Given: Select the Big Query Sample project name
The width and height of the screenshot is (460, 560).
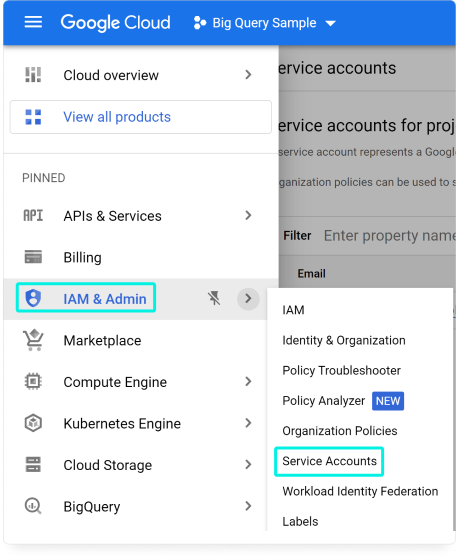Looking at the screenshot, I should tap(264, 23).
